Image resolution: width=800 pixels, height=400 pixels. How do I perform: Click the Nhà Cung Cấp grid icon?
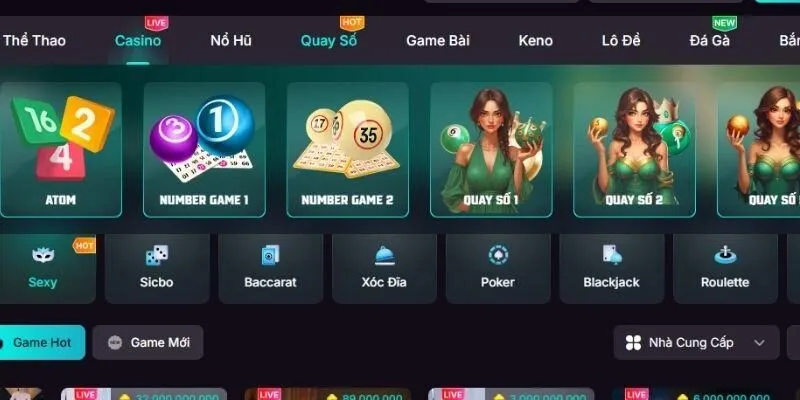point(633,343)
